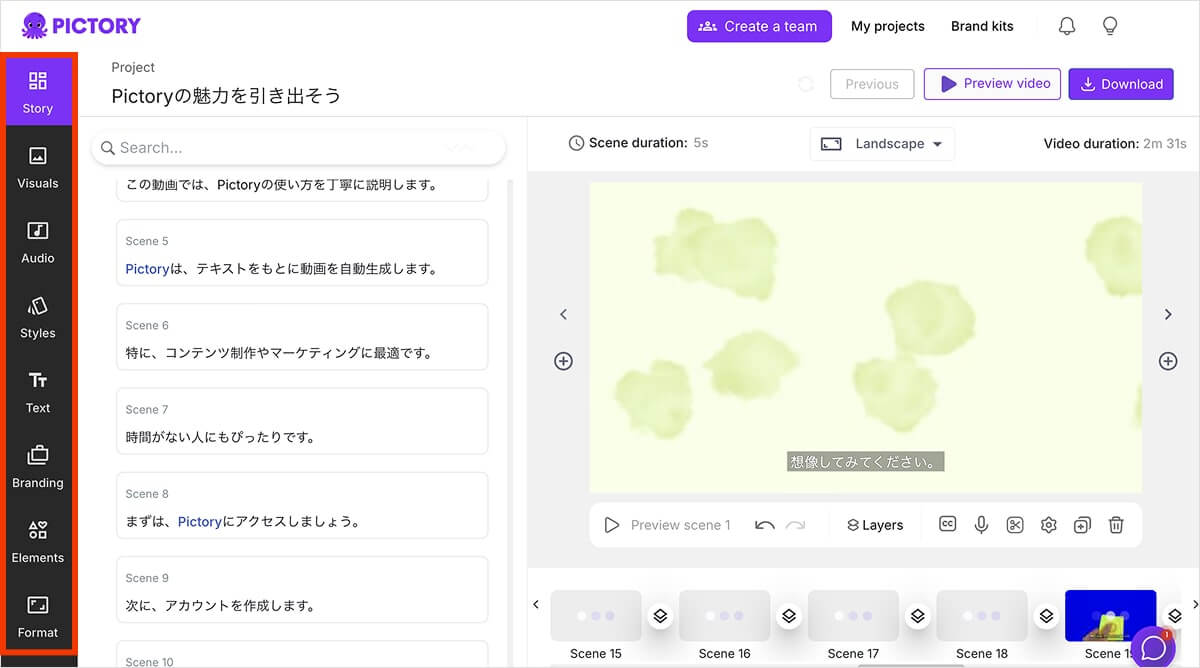
Task: Select Scene 18 thumbnail in timeline
Action: [982, 615]
